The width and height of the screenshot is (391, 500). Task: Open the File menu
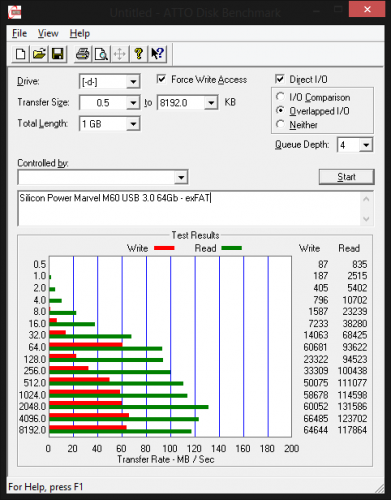(19, 33)
